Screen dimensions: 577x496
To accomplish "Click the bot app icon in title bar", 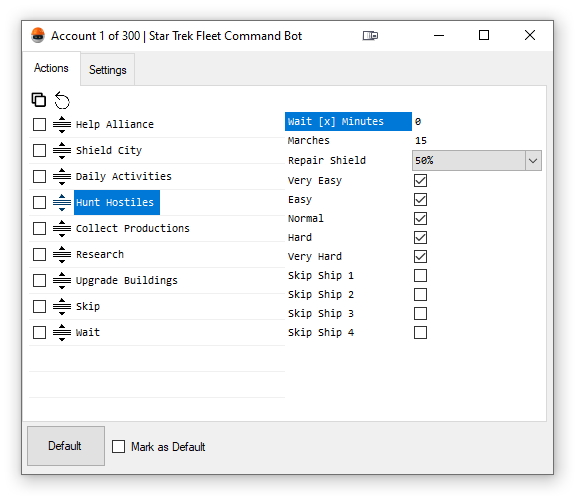I will pos(38,35).
